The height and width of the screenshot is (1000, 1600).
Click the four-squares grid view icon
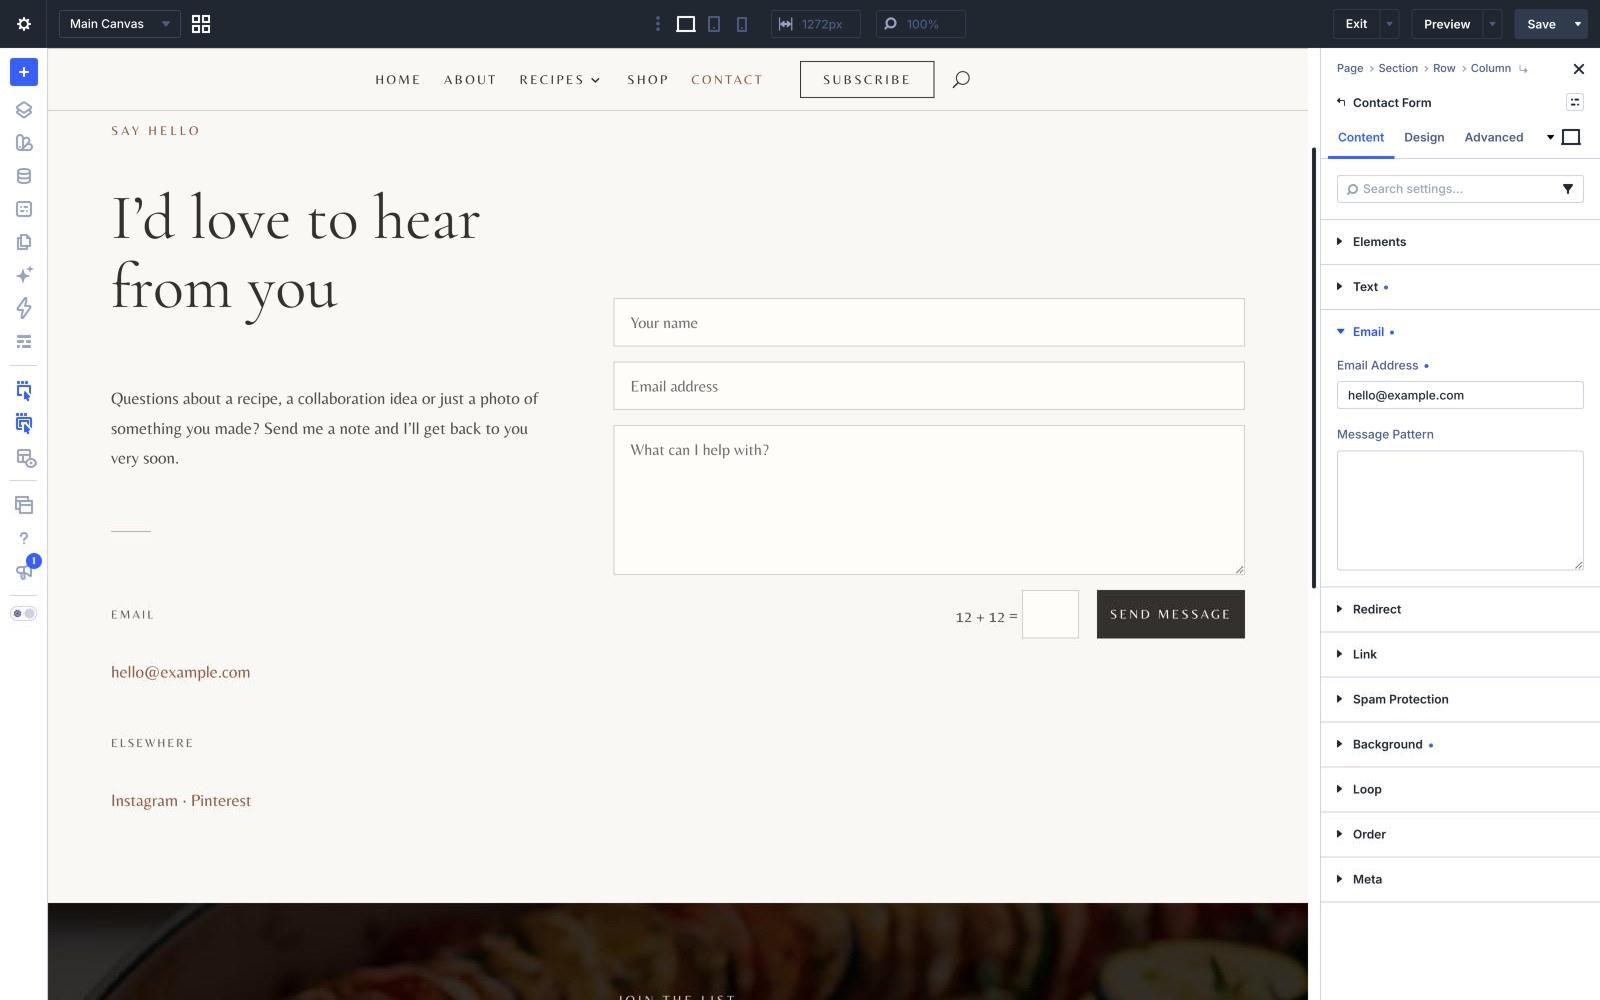click(x=201, y=24)
